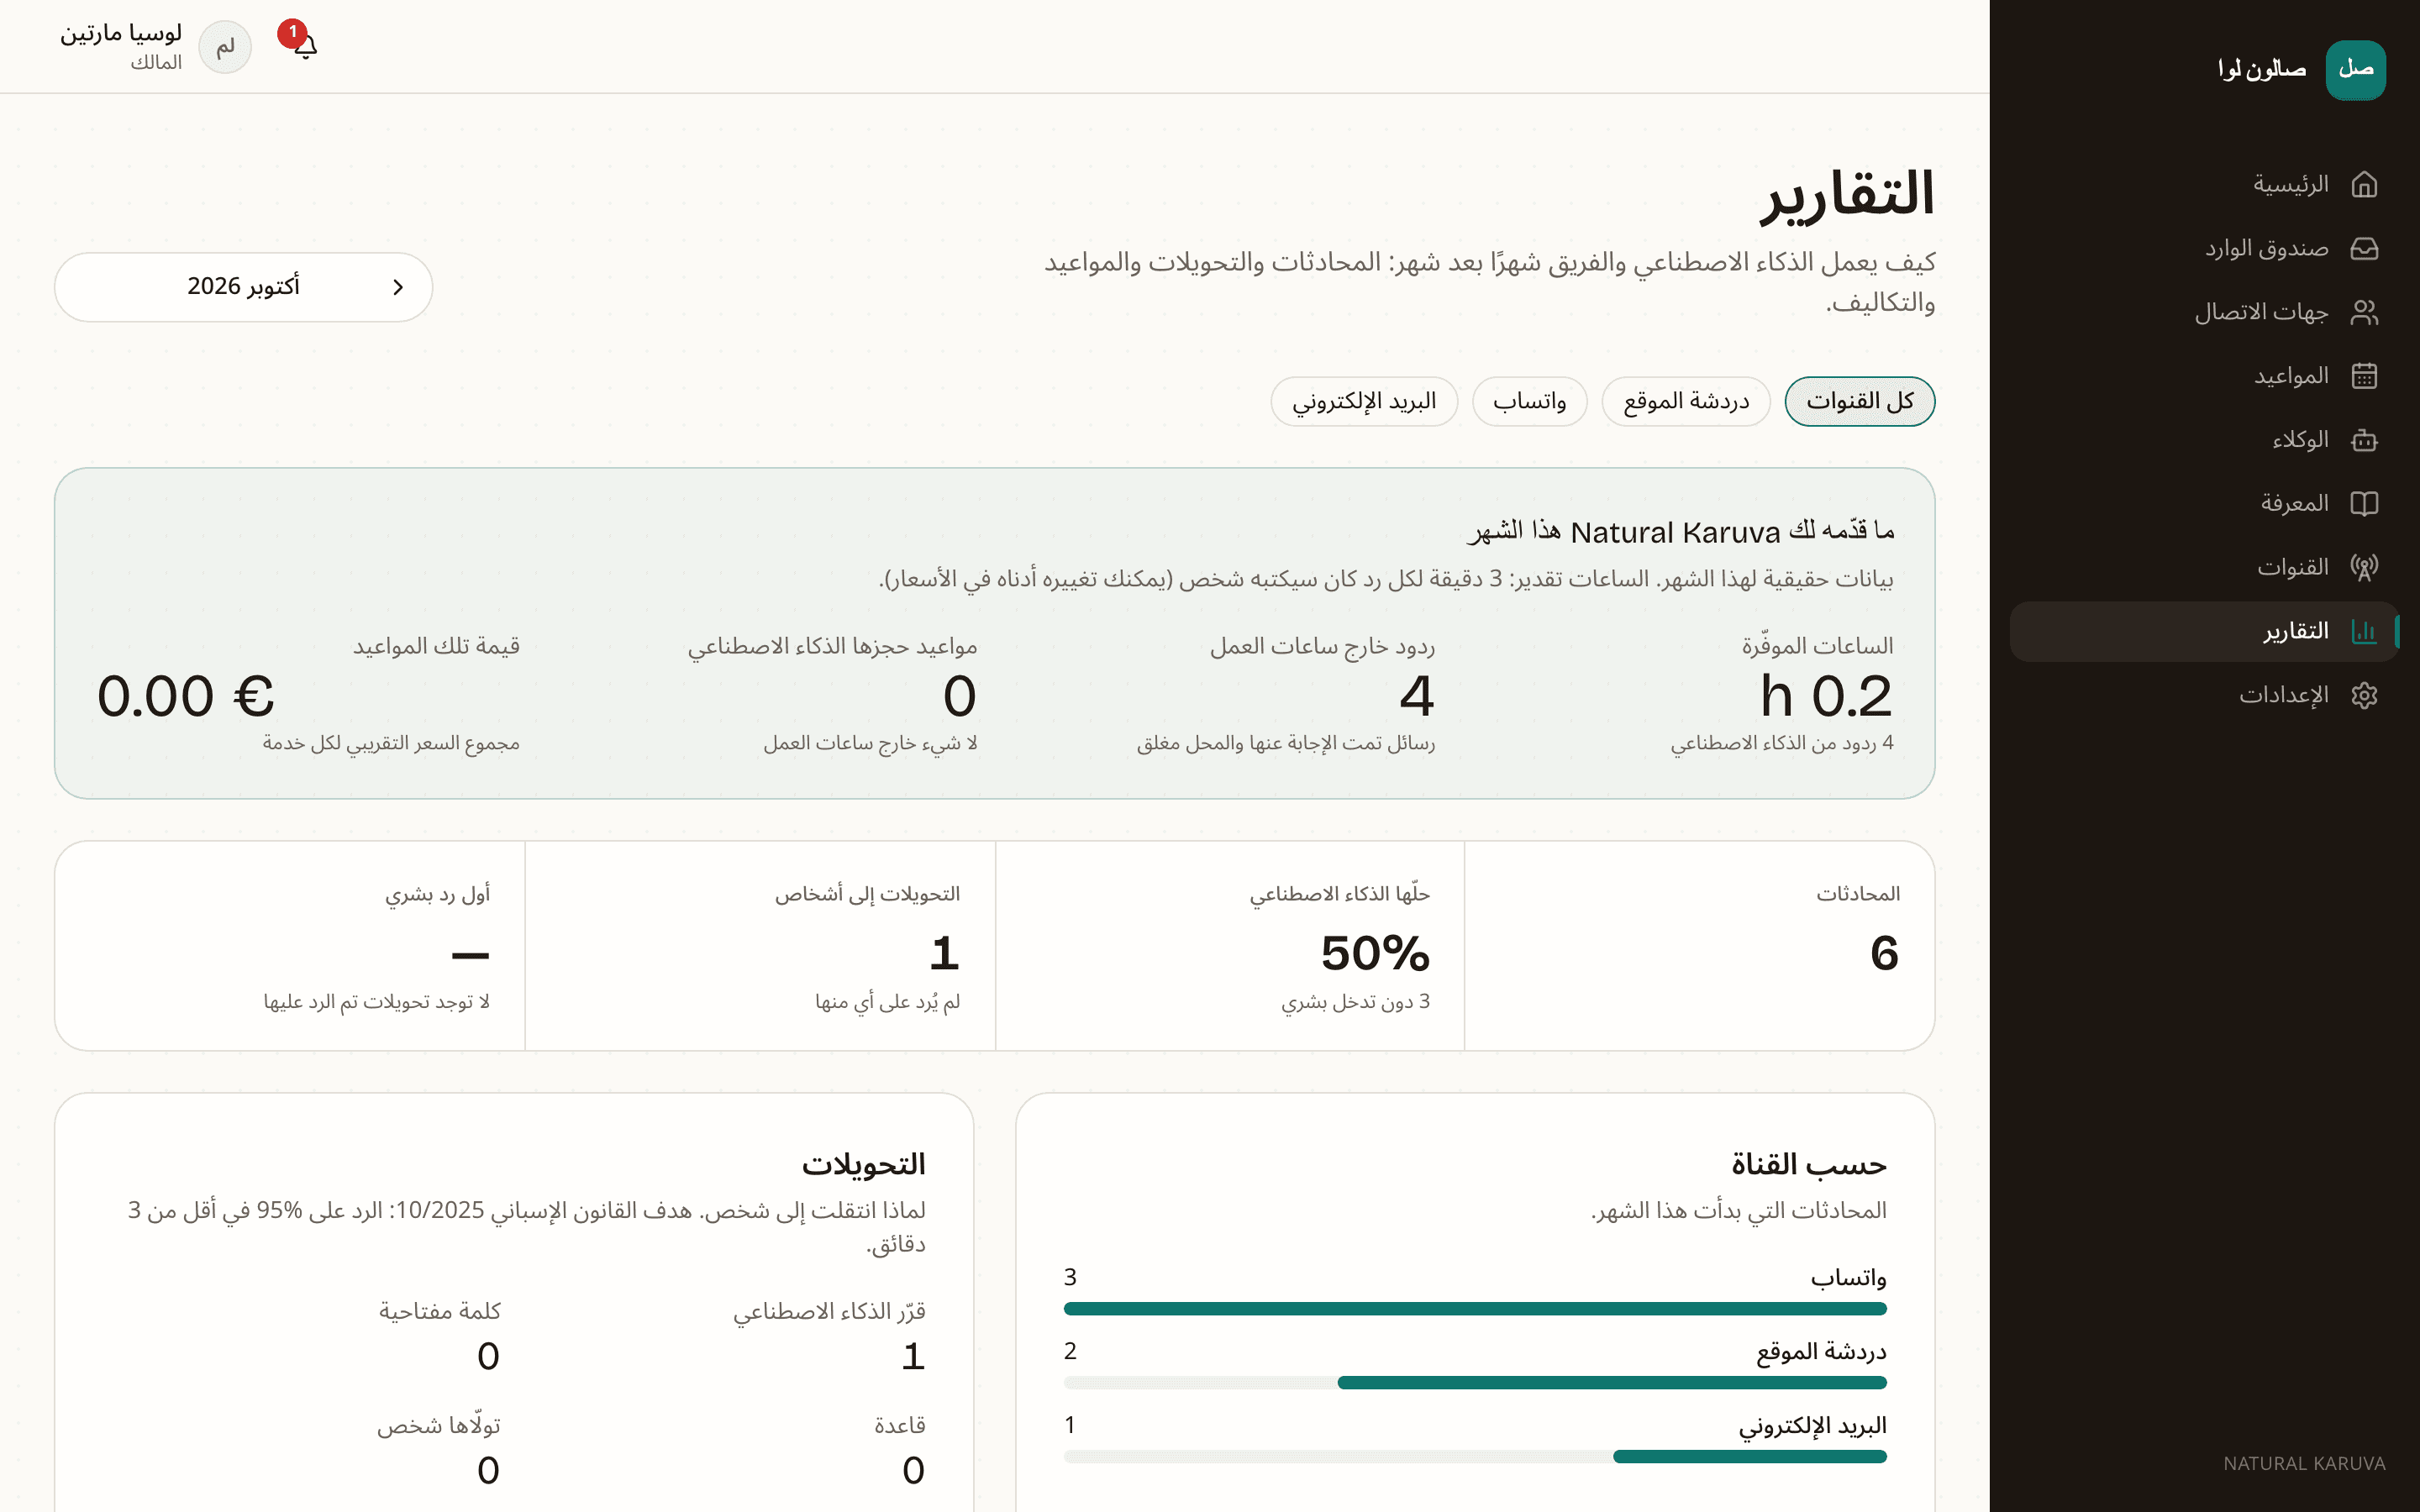The height and width of the screenshot is (1512, 2420).
Task: Open the المواعيد calendar icon
Action: coord(2364,376)
